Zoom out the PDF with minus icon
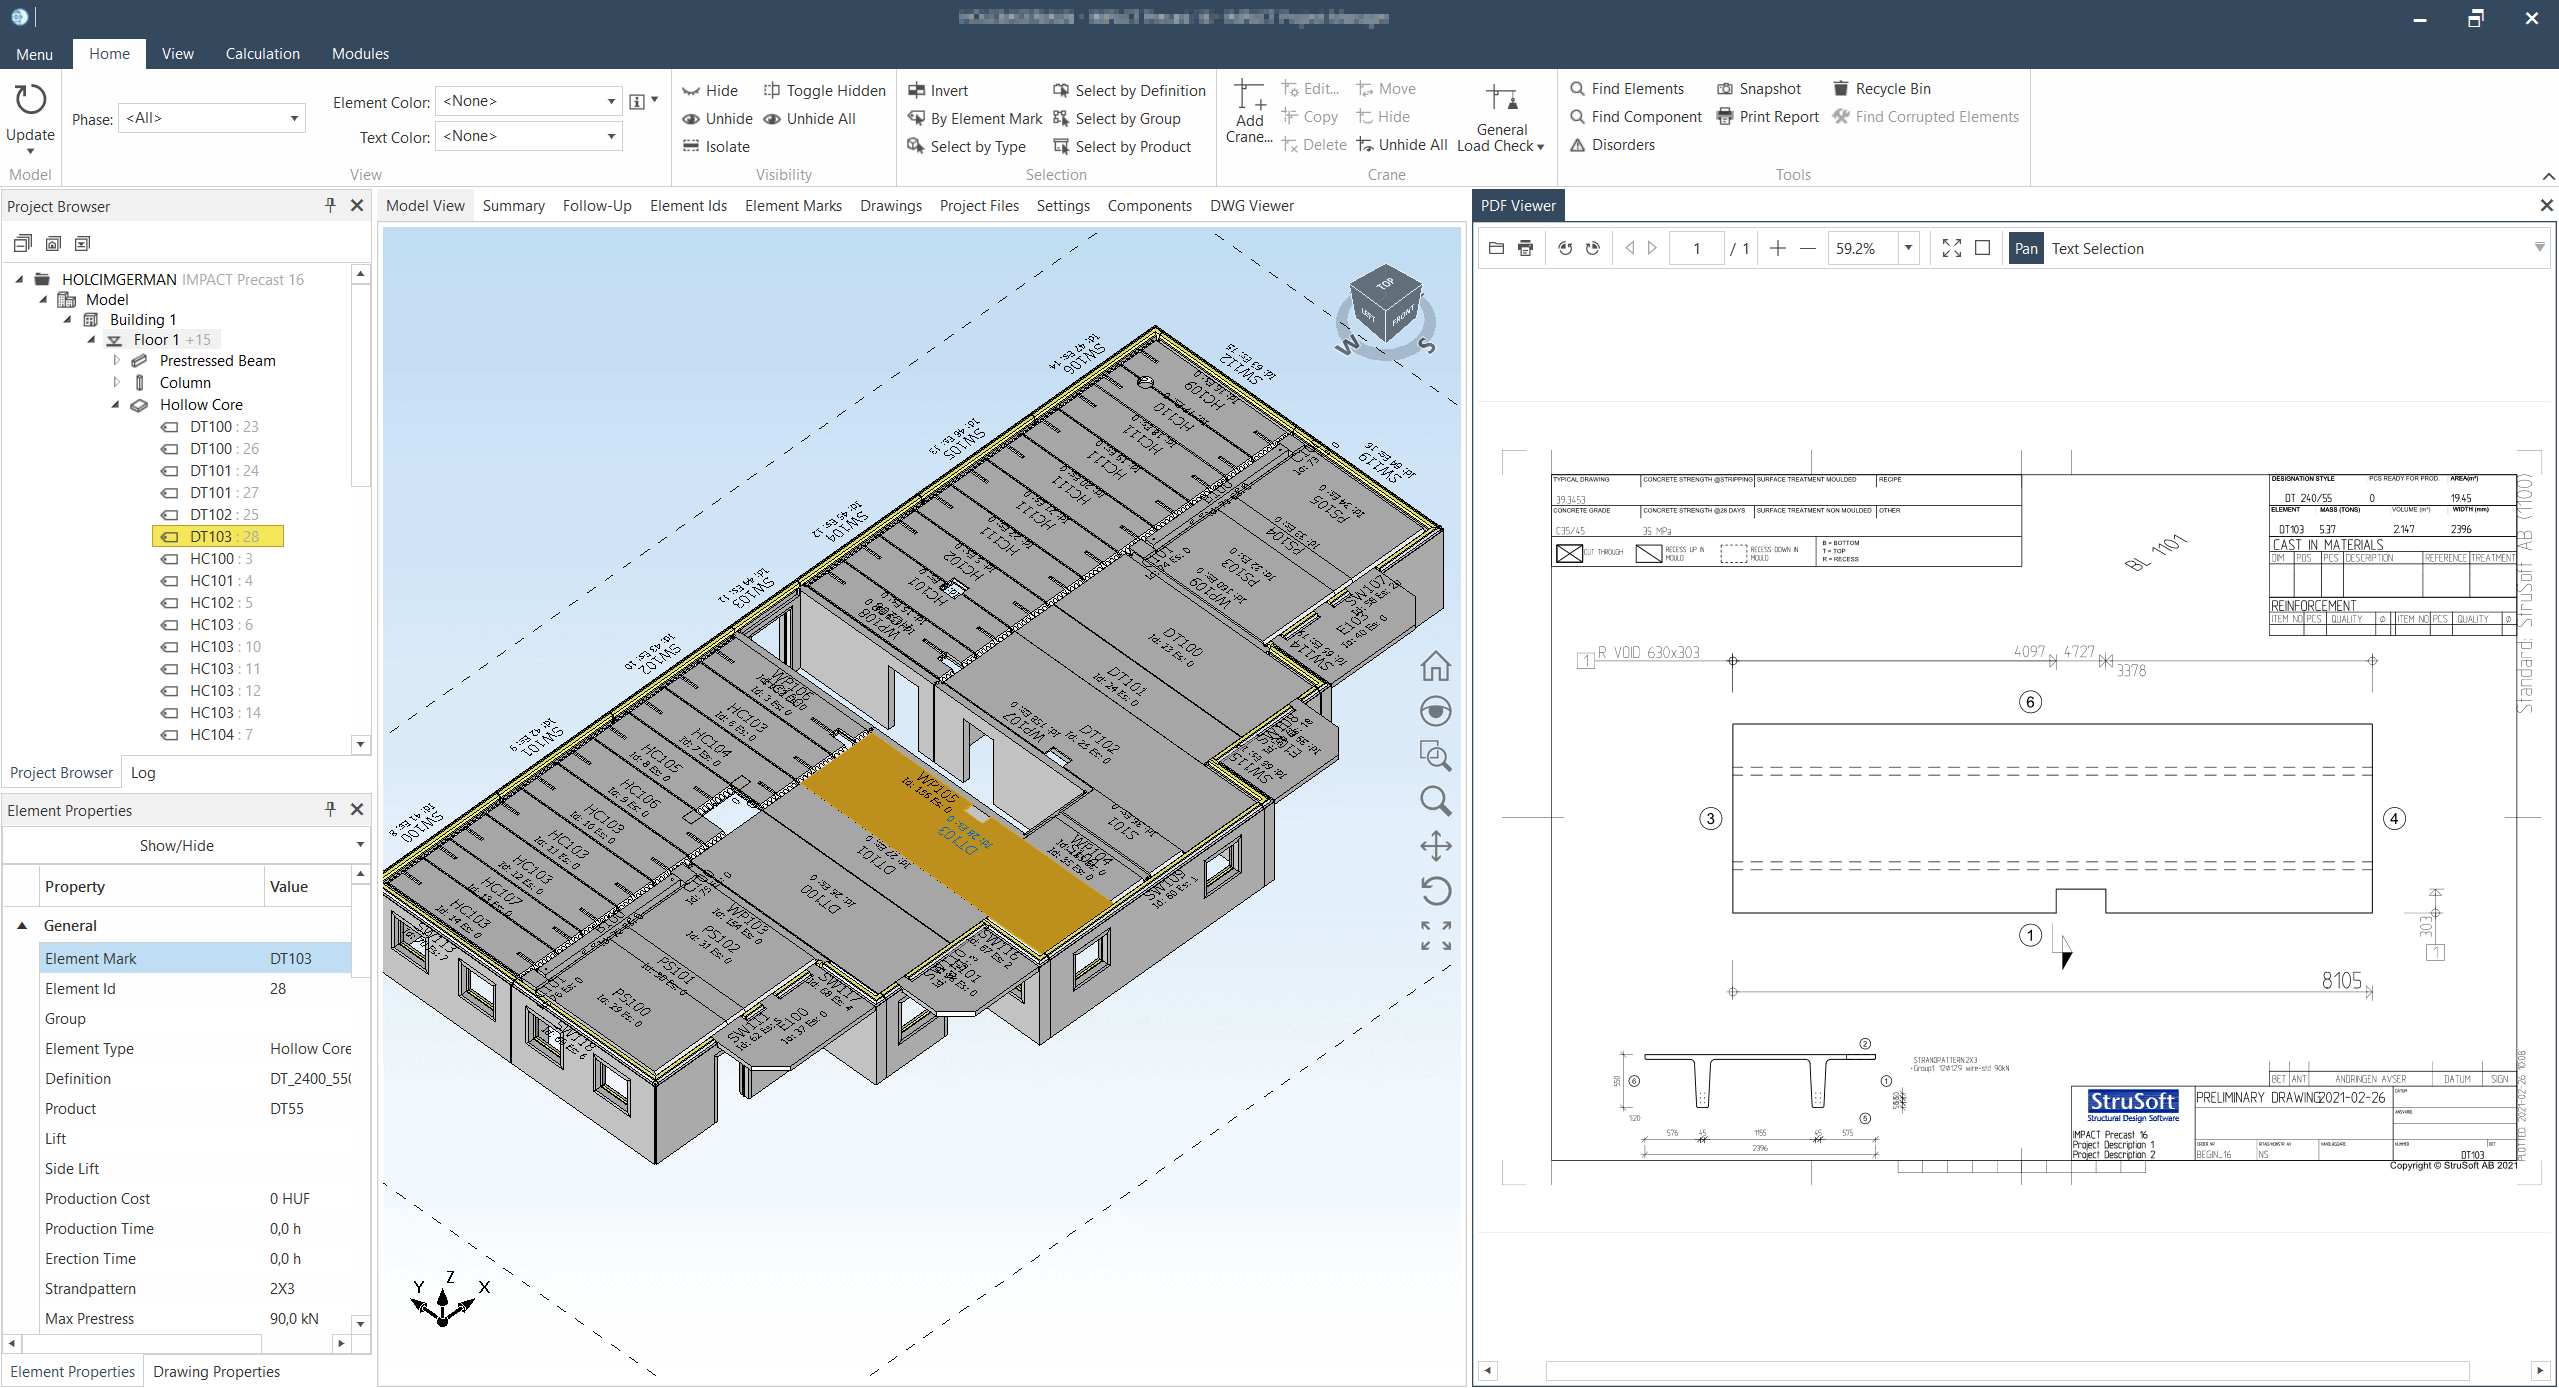The image size is (2559, 1388). [x=1808, y=248]
